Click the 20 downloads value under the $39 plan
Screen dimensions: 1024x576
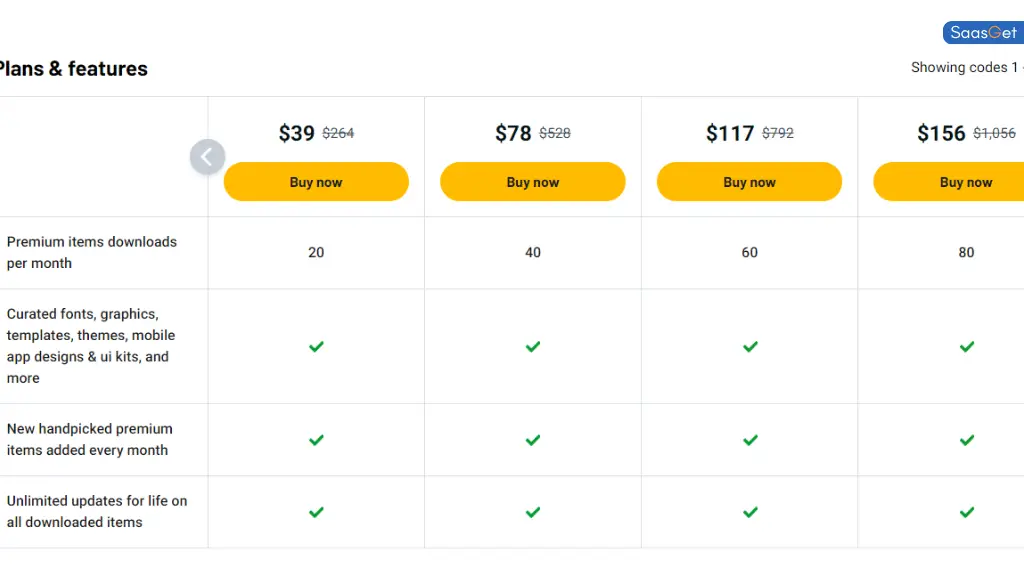(316, 252)
